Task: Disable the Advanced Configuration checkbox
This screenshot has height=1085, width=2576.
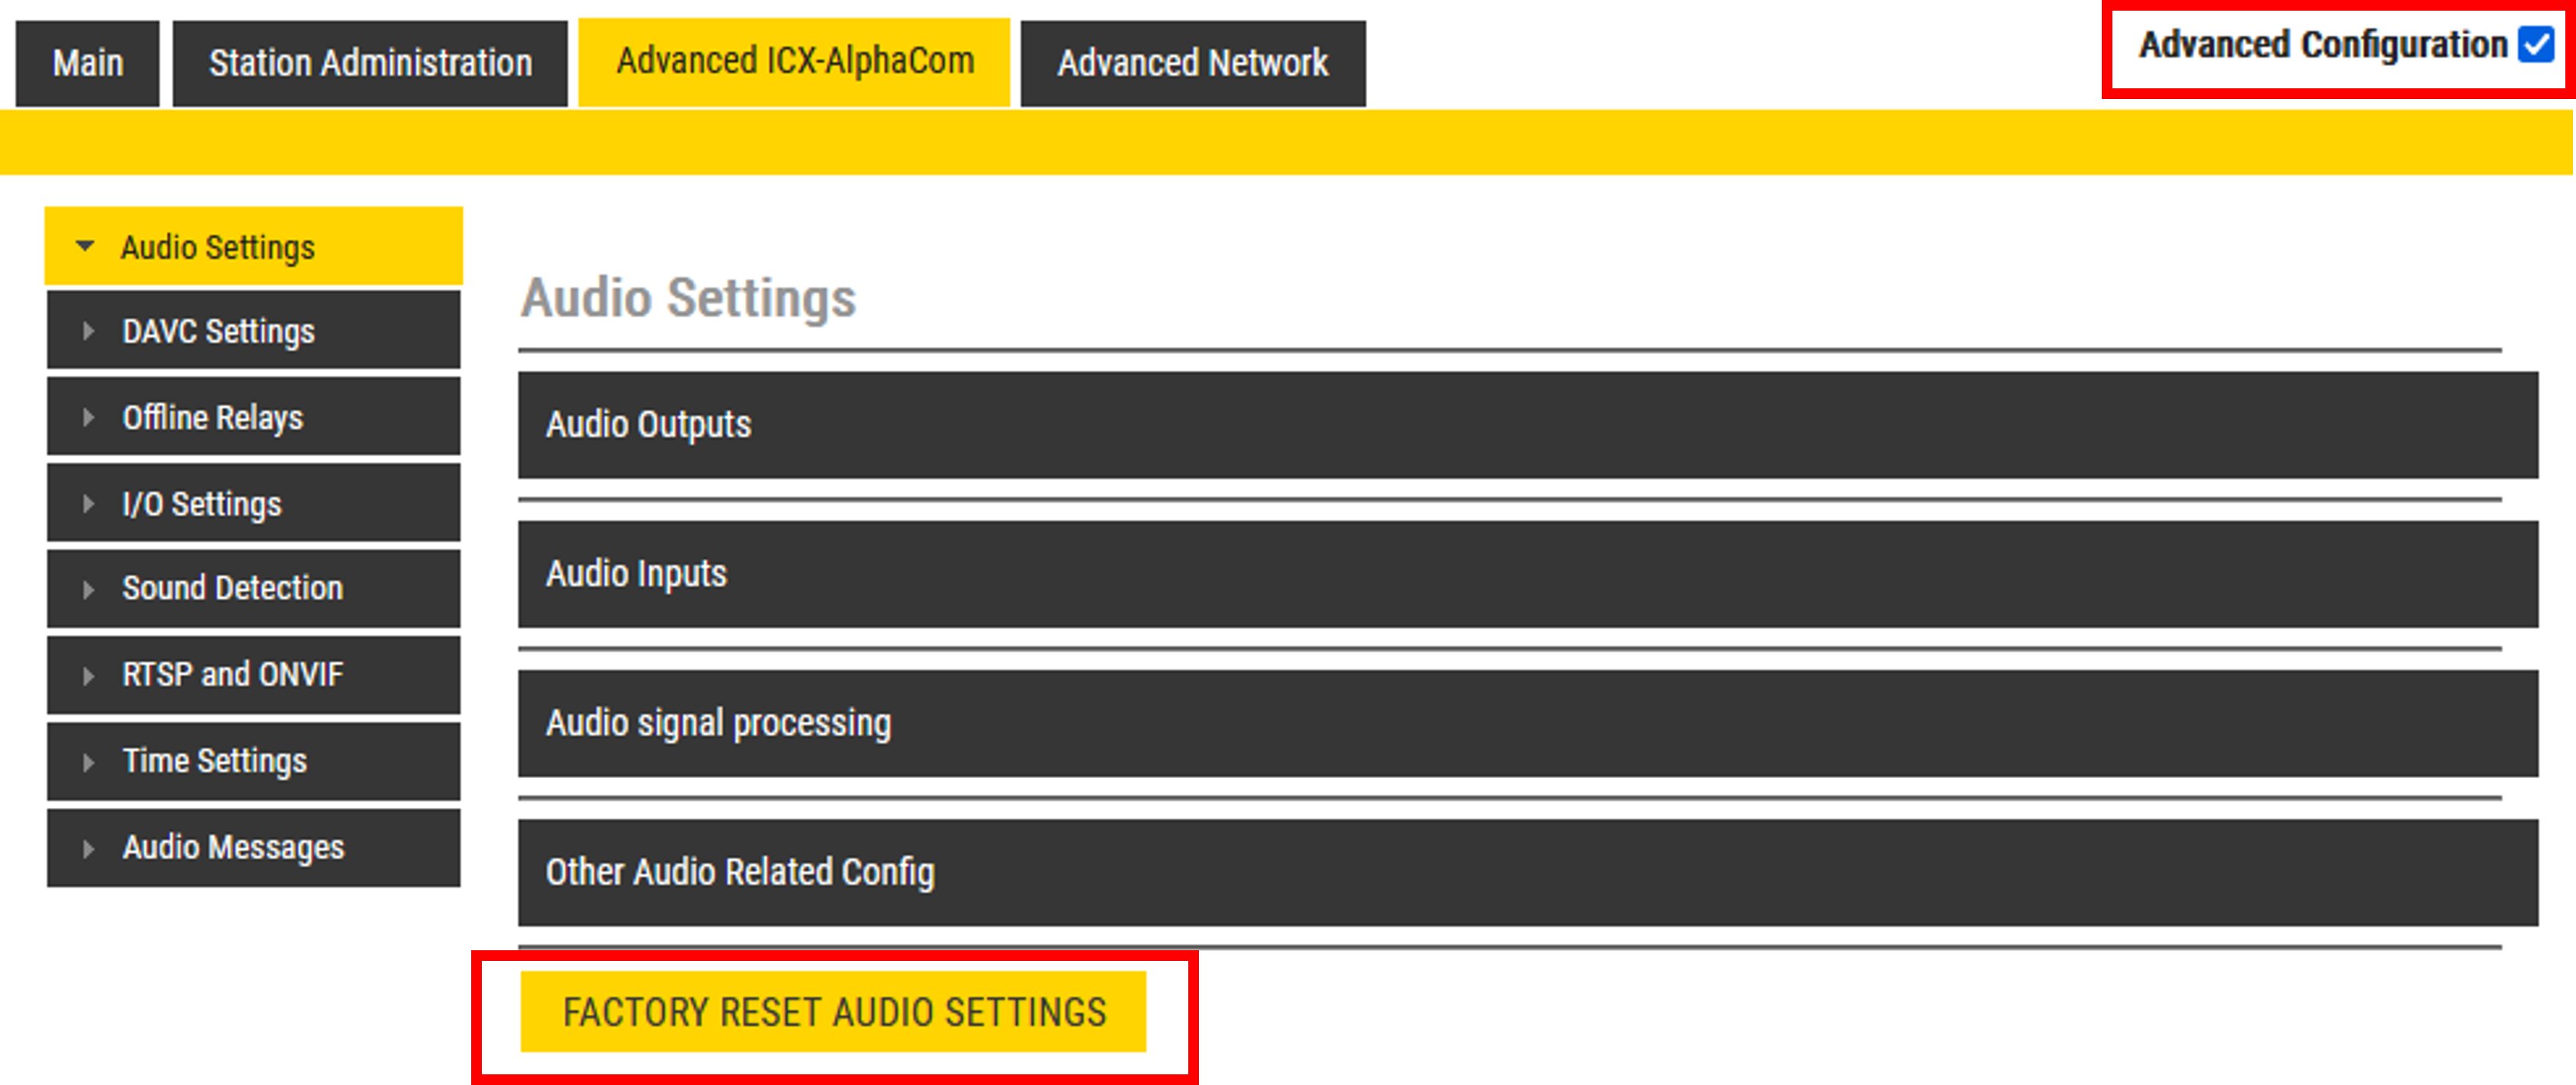Action: pyautogui.click(x=2536, y=45)
